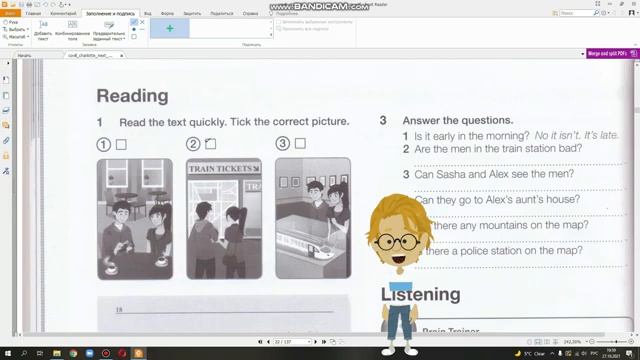The image size is (640, 360).
Task: Go to the last page
Action: tap(324, 342)
